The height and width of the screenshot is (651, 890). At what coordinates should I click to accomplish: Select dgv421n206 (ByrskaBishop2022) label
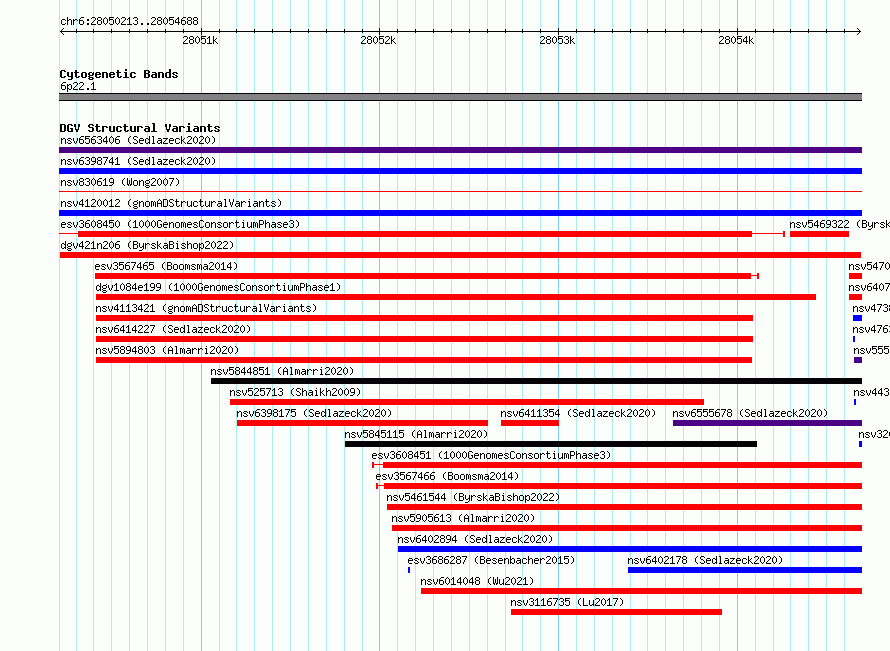coord(147,245)
